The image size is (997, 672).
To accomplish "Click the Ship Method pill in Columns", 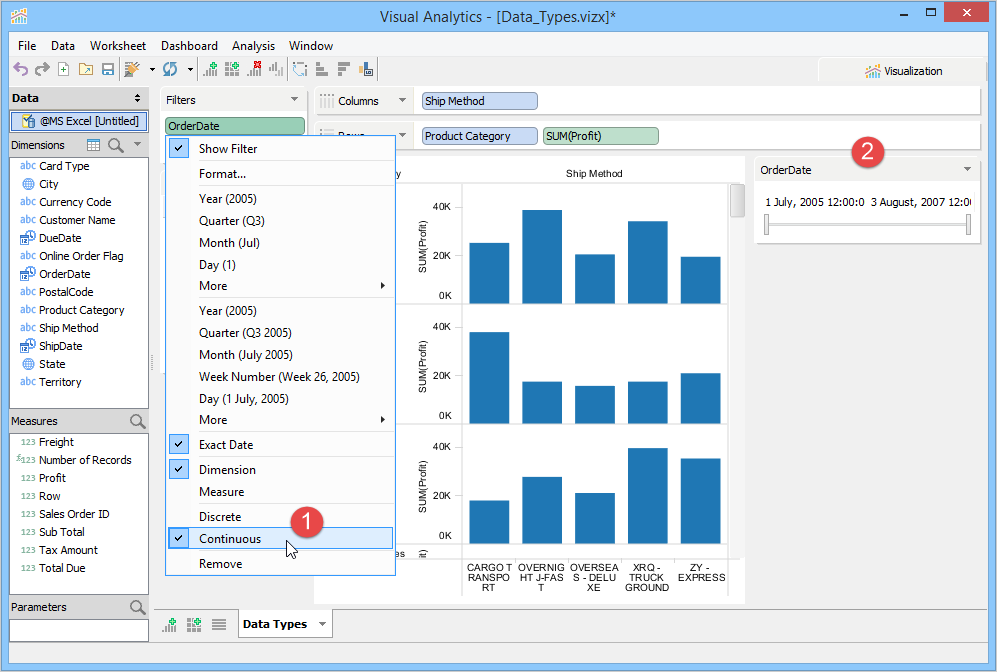I will (479, 101).
